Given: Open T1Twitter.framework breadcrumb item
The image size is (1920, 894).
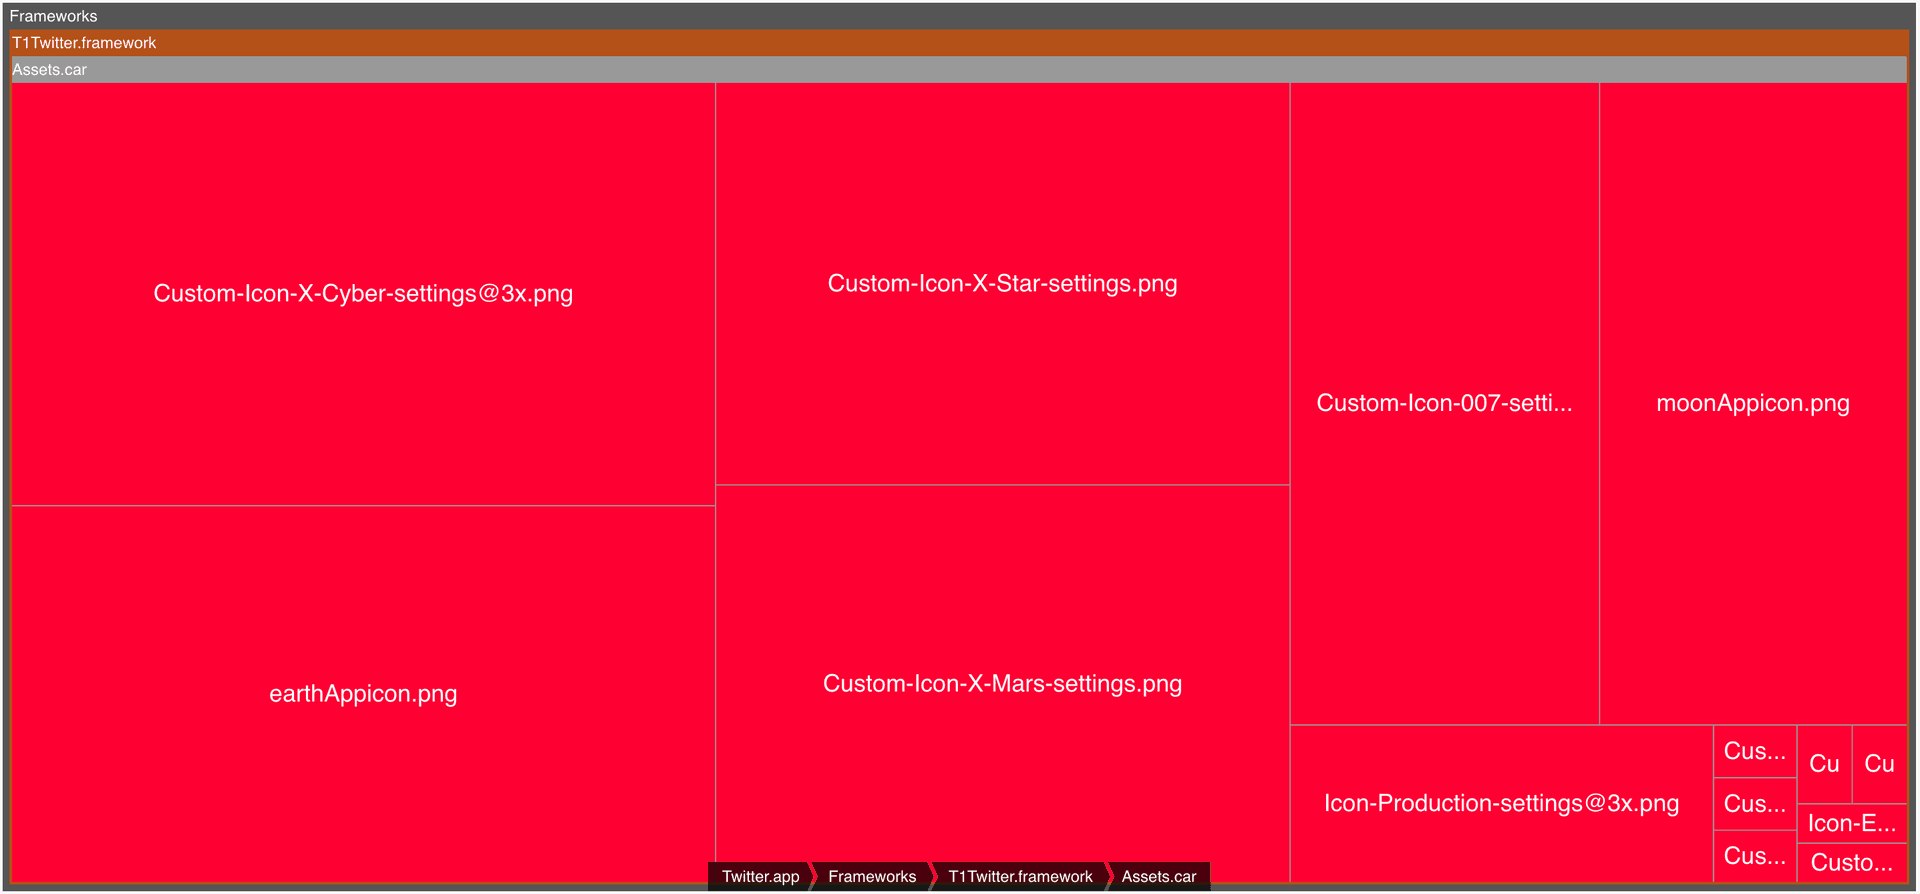Looking at the screenshot, I should [x=1020, y=876].
